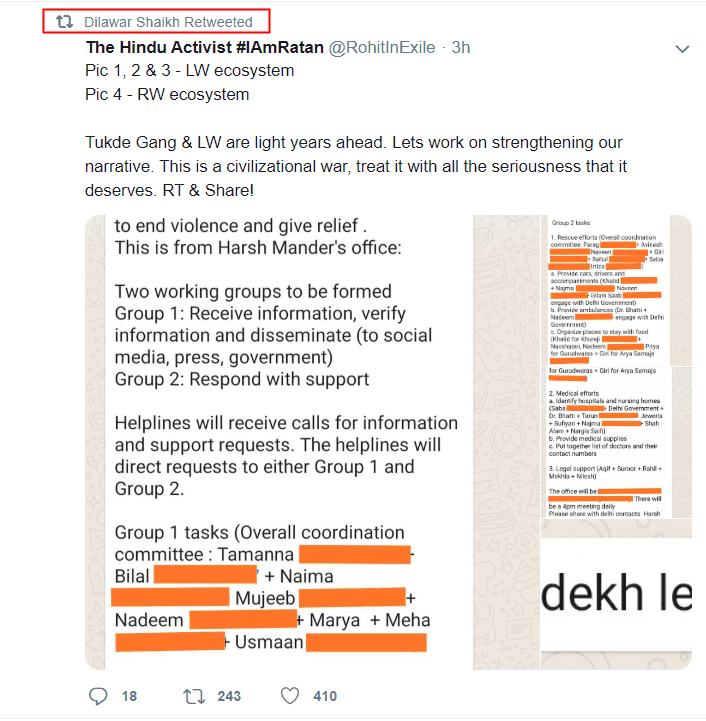Open the dekh le image thumbnail
Viewport: 706px width, 721px height.
(616, 595)
